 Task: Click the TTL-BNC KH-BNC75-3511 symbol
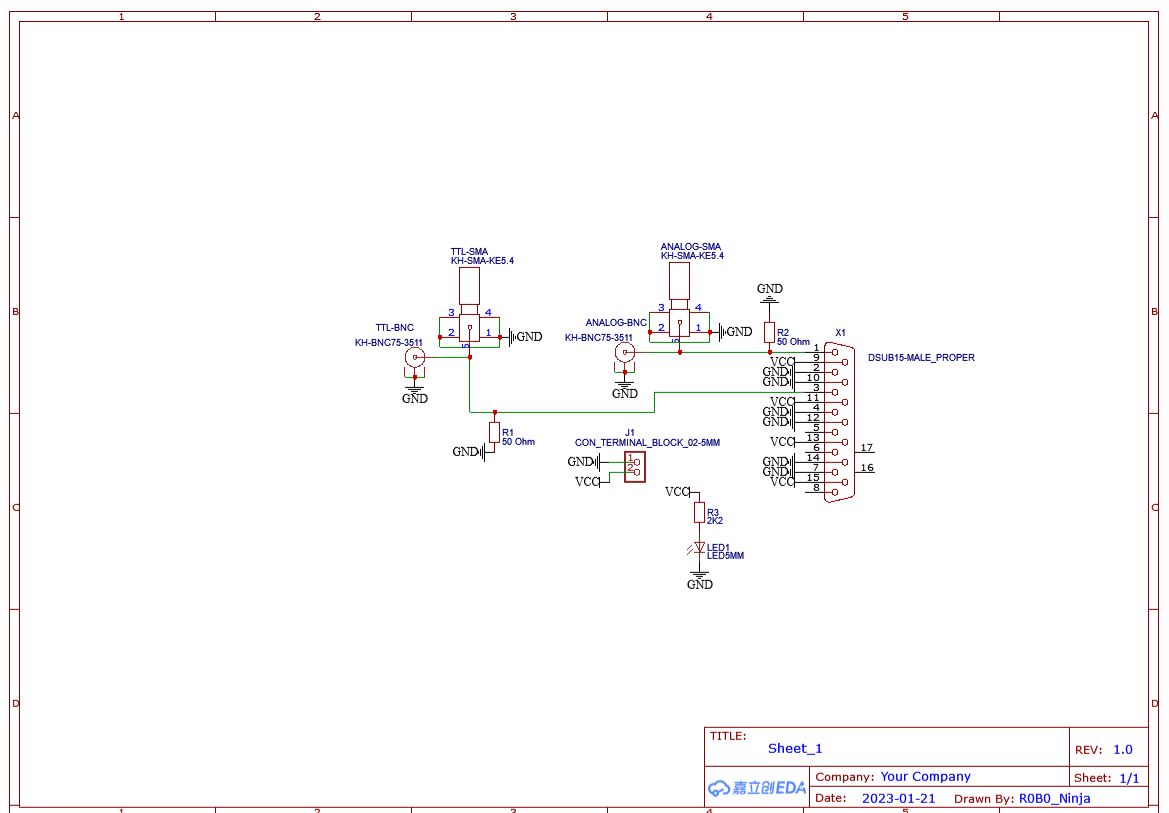point(414,357)
